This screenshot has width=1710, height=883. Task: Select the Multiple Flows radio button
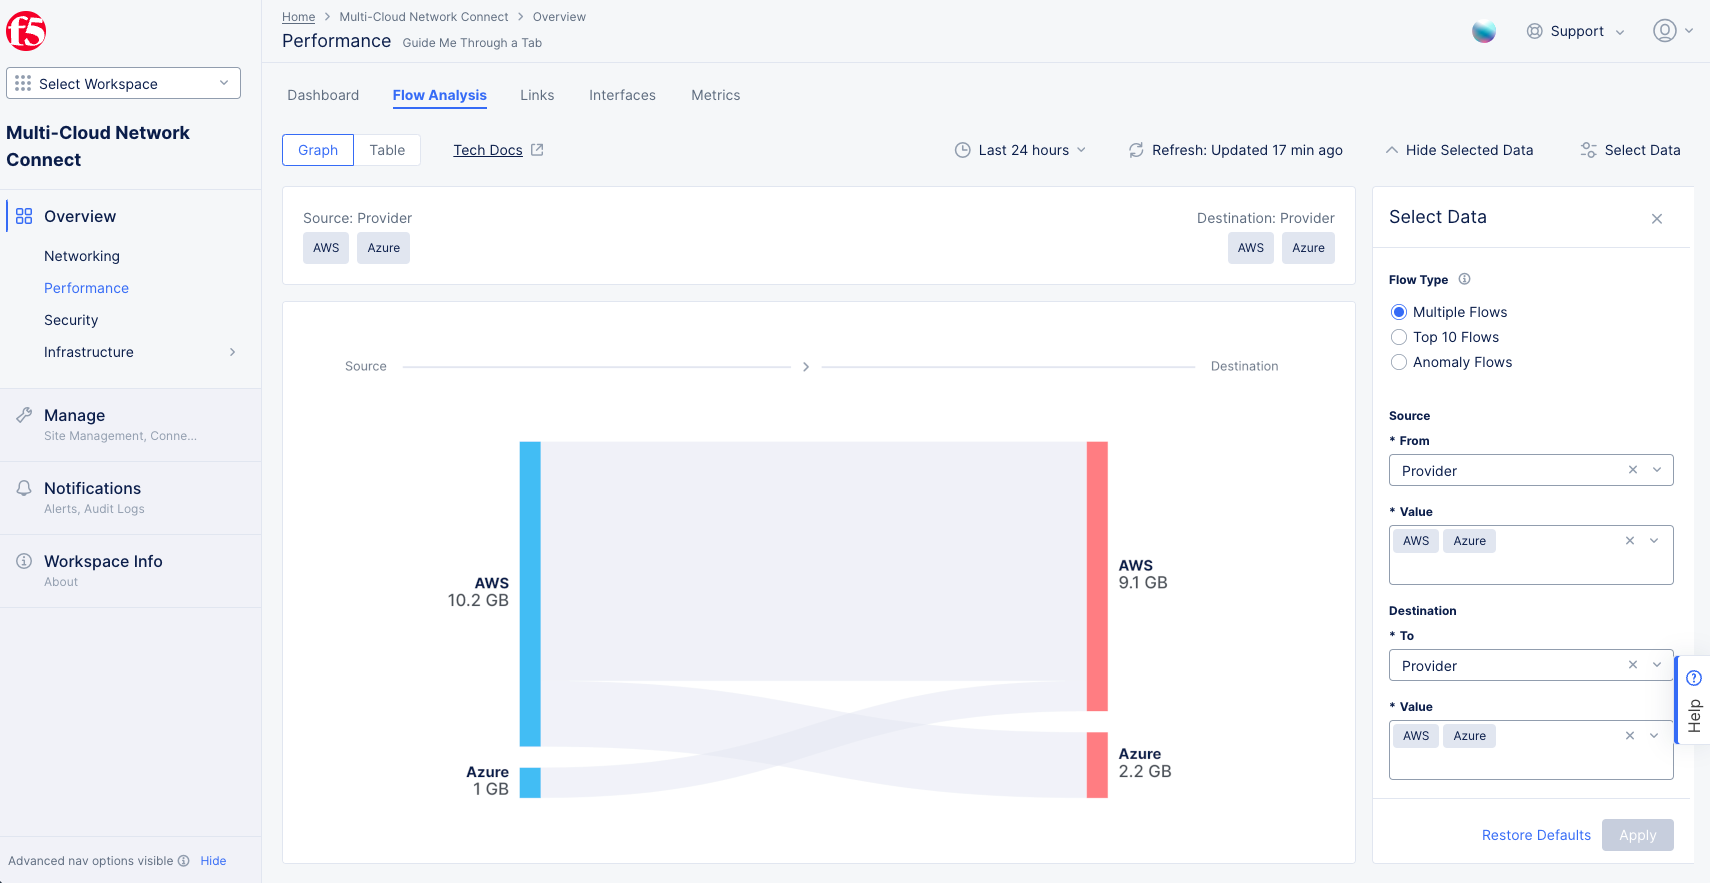[1399, 312]
